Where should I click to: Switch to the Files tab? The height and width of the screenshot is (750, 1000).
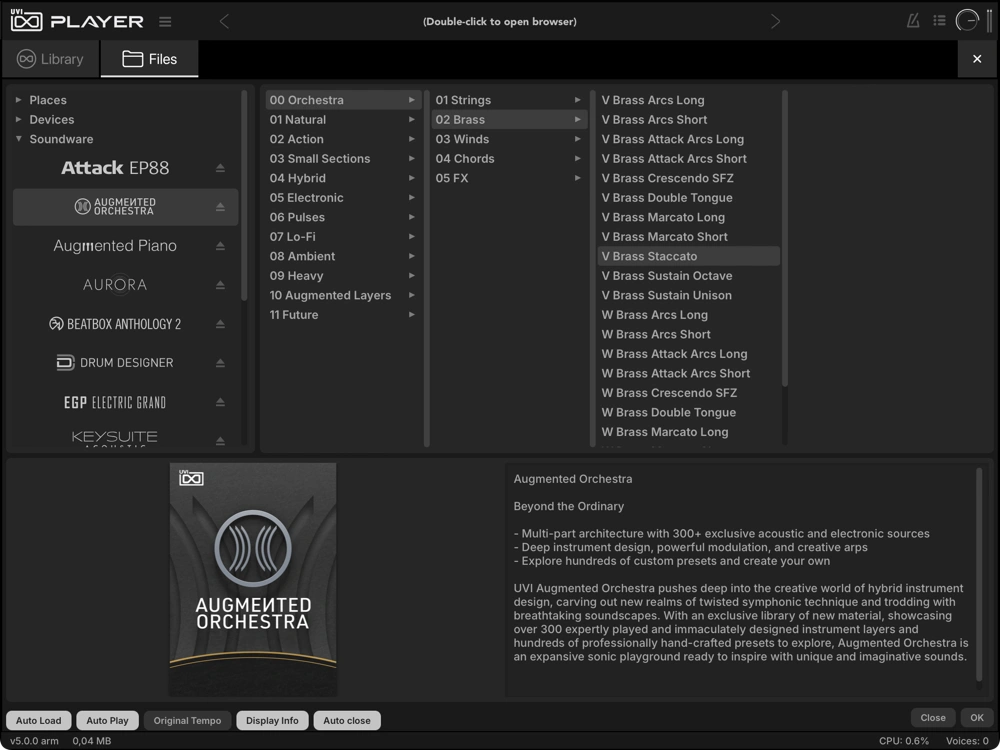click(x=150, y=59)
